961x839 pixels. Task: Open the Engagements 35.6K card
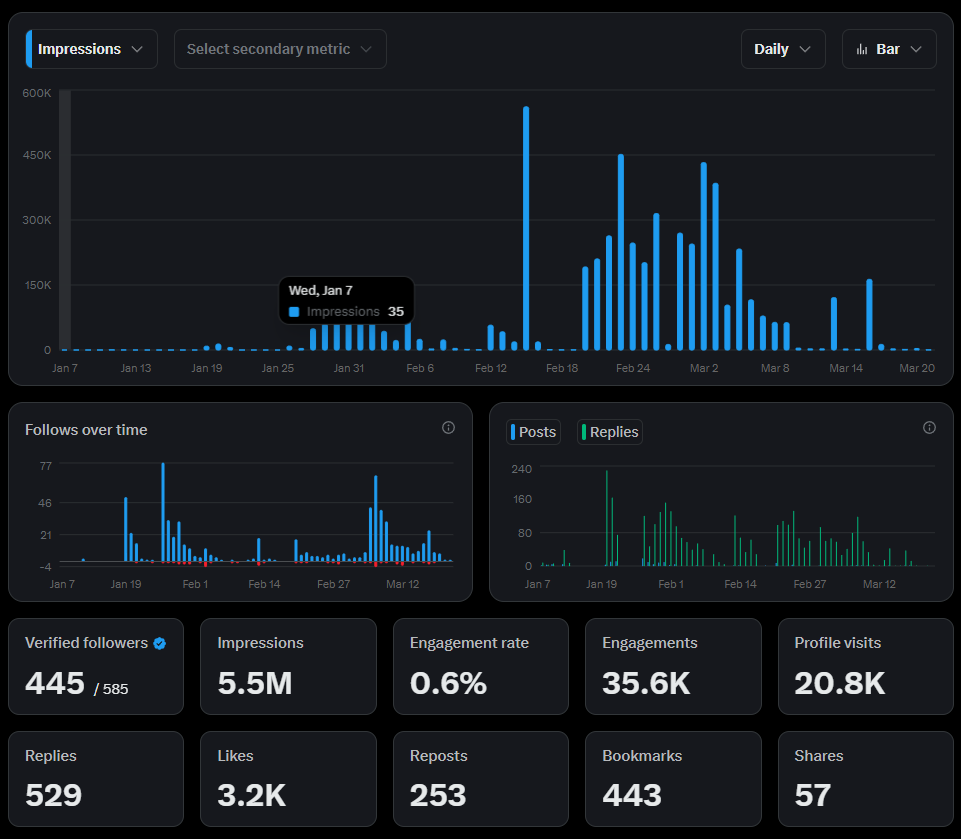click(x=674, y=666)
